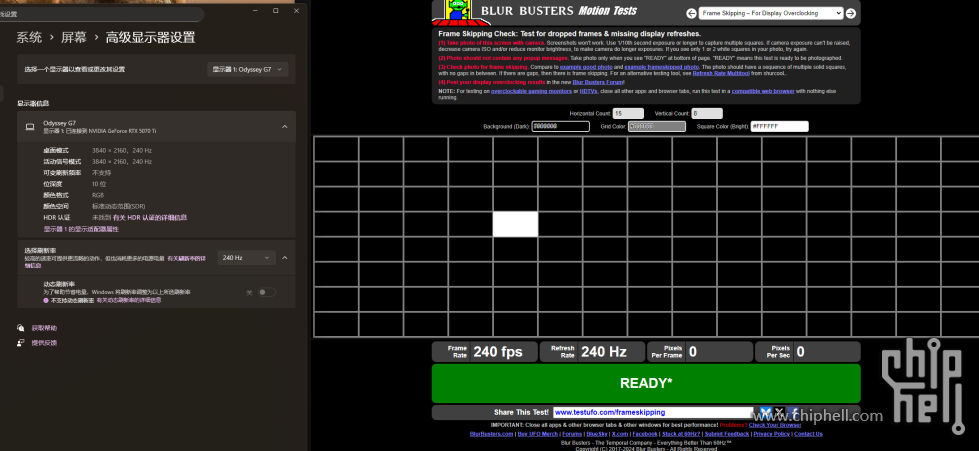Open the Contact Us footer link
The width and height of the screenshot is (979, 451).
tap(809, 434)
